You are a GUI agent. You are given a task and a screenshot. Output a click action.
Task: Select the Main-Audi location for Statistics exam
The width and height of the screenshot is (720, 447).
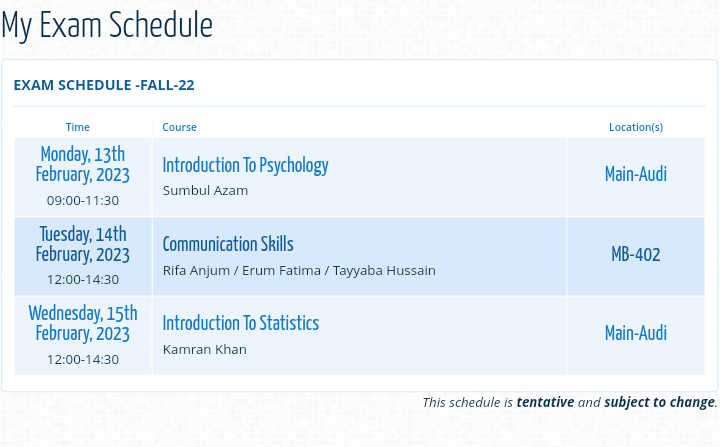[x=636, y=333]
